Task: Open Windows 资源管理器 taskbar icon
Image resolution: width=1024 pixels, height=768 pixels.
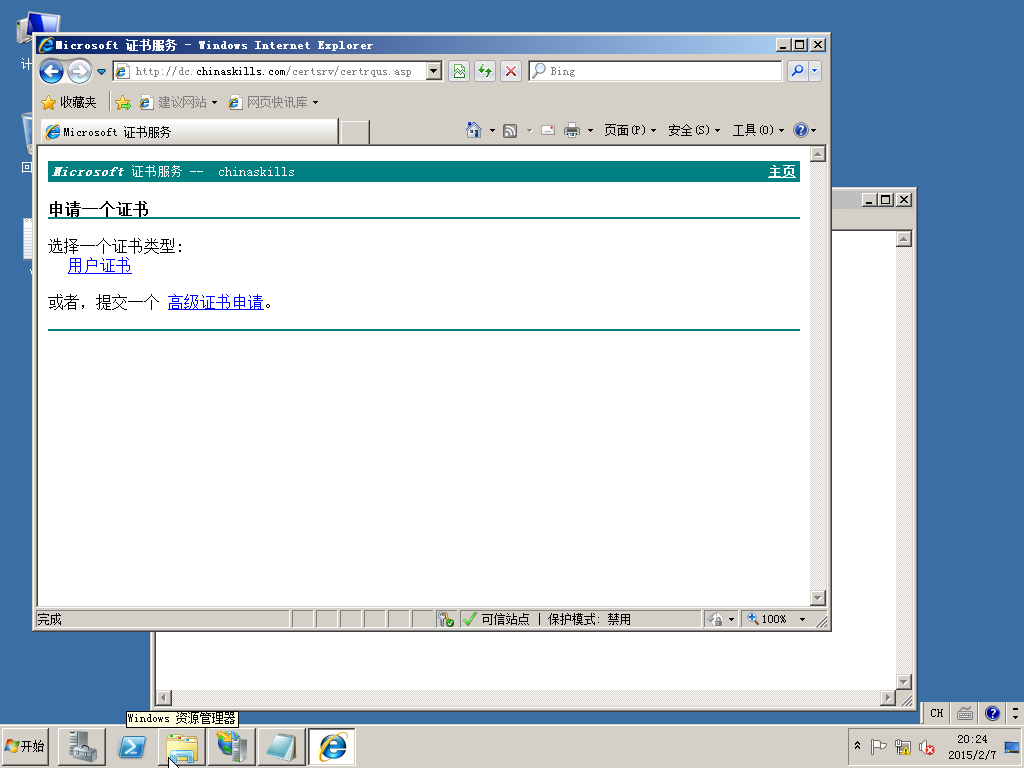Action: coord(182,746)
